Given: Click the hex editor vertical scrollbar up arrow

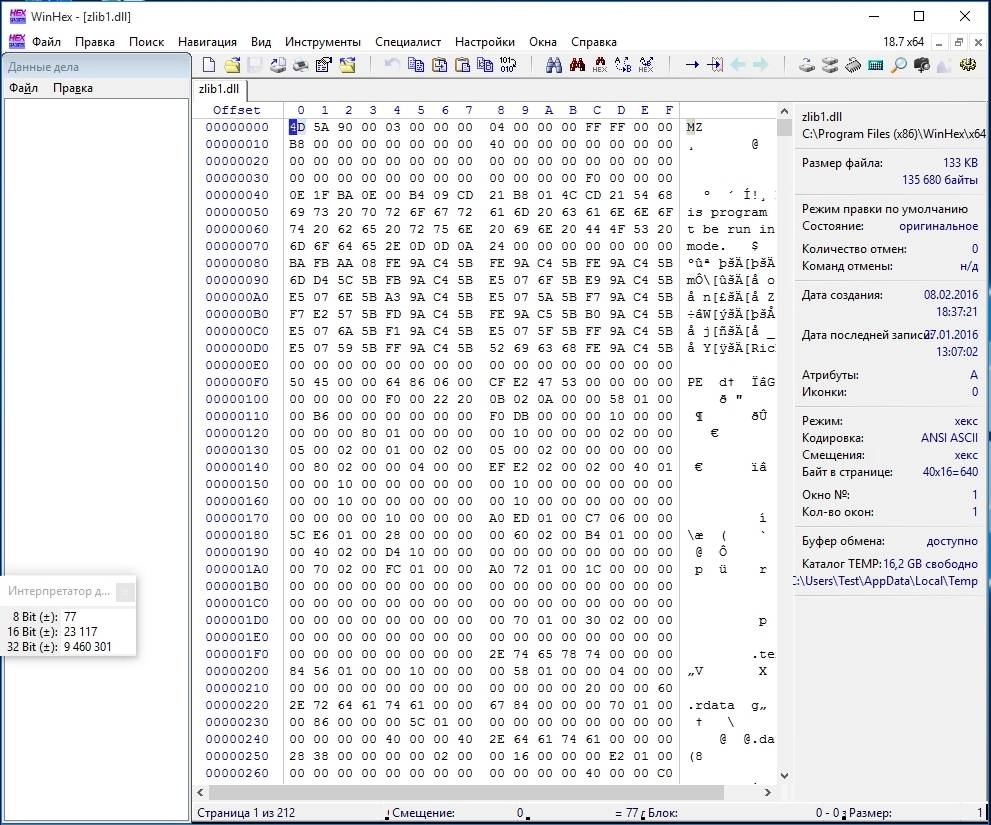Looking at the screenshot, I should [x=784, y=111].
